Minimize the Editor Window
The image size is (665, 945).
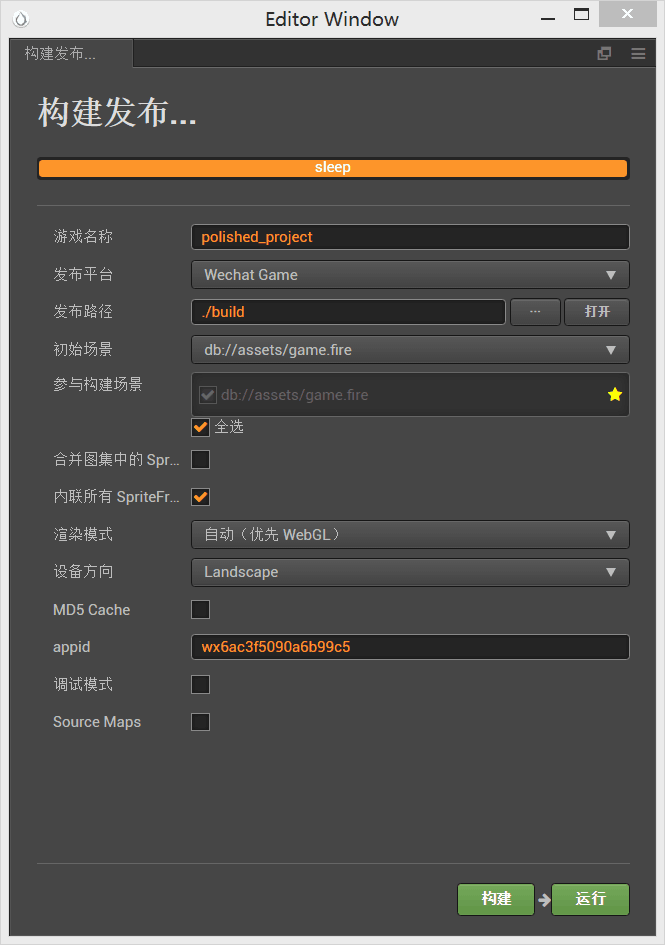548,18
